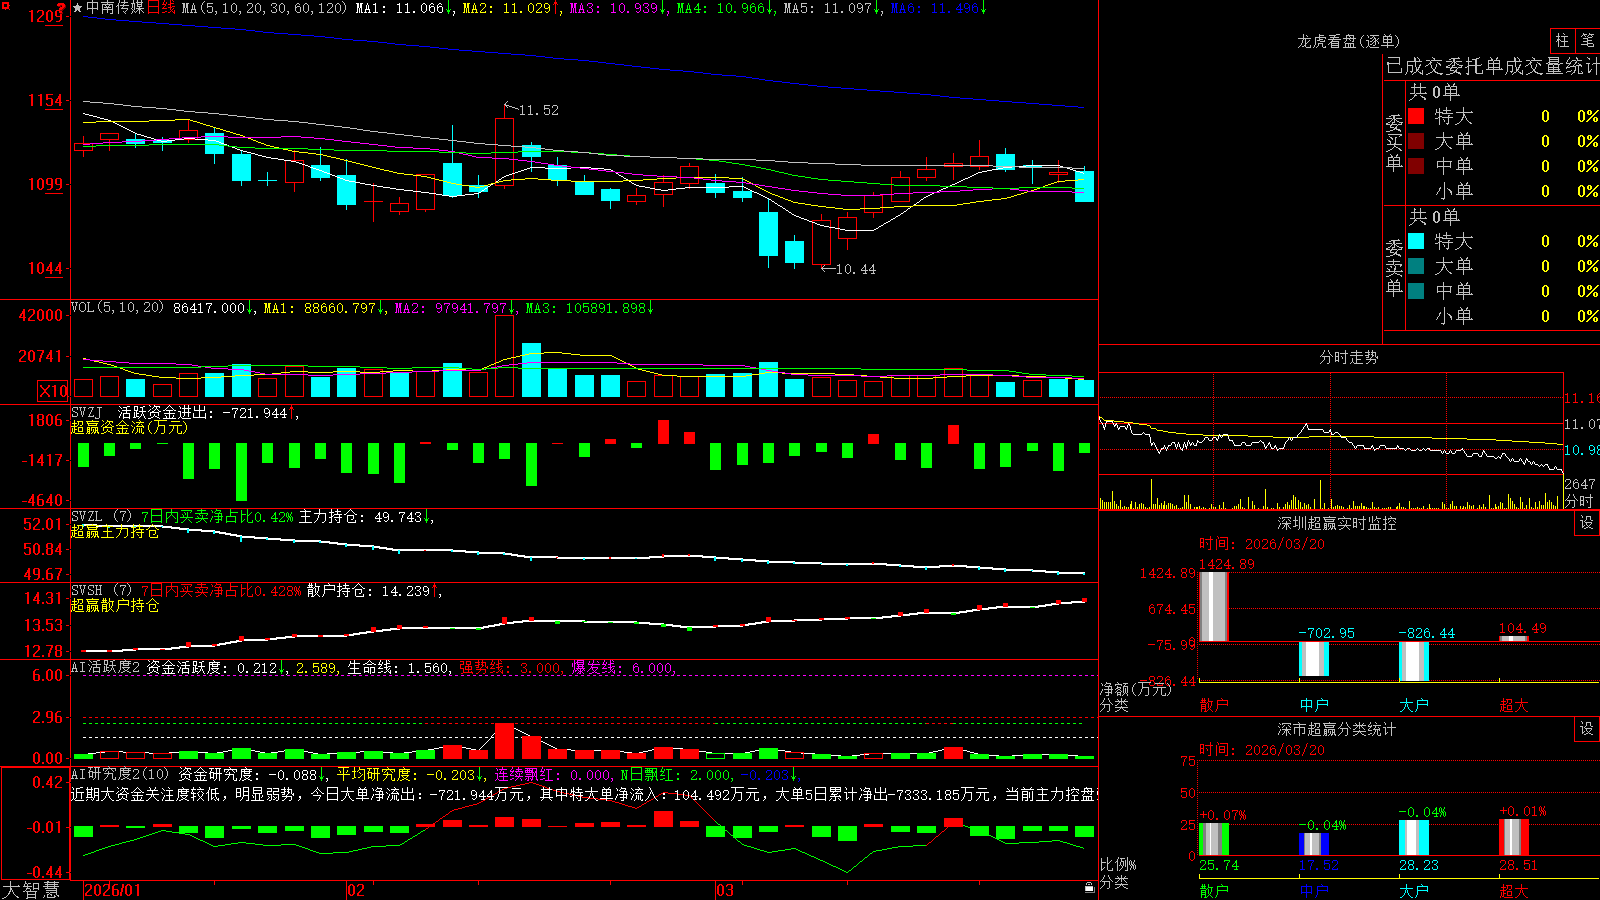Click the 超赢主力持仓 indicator label
The width and height of the screenshot is (1600, 900).
click(115, 532)
